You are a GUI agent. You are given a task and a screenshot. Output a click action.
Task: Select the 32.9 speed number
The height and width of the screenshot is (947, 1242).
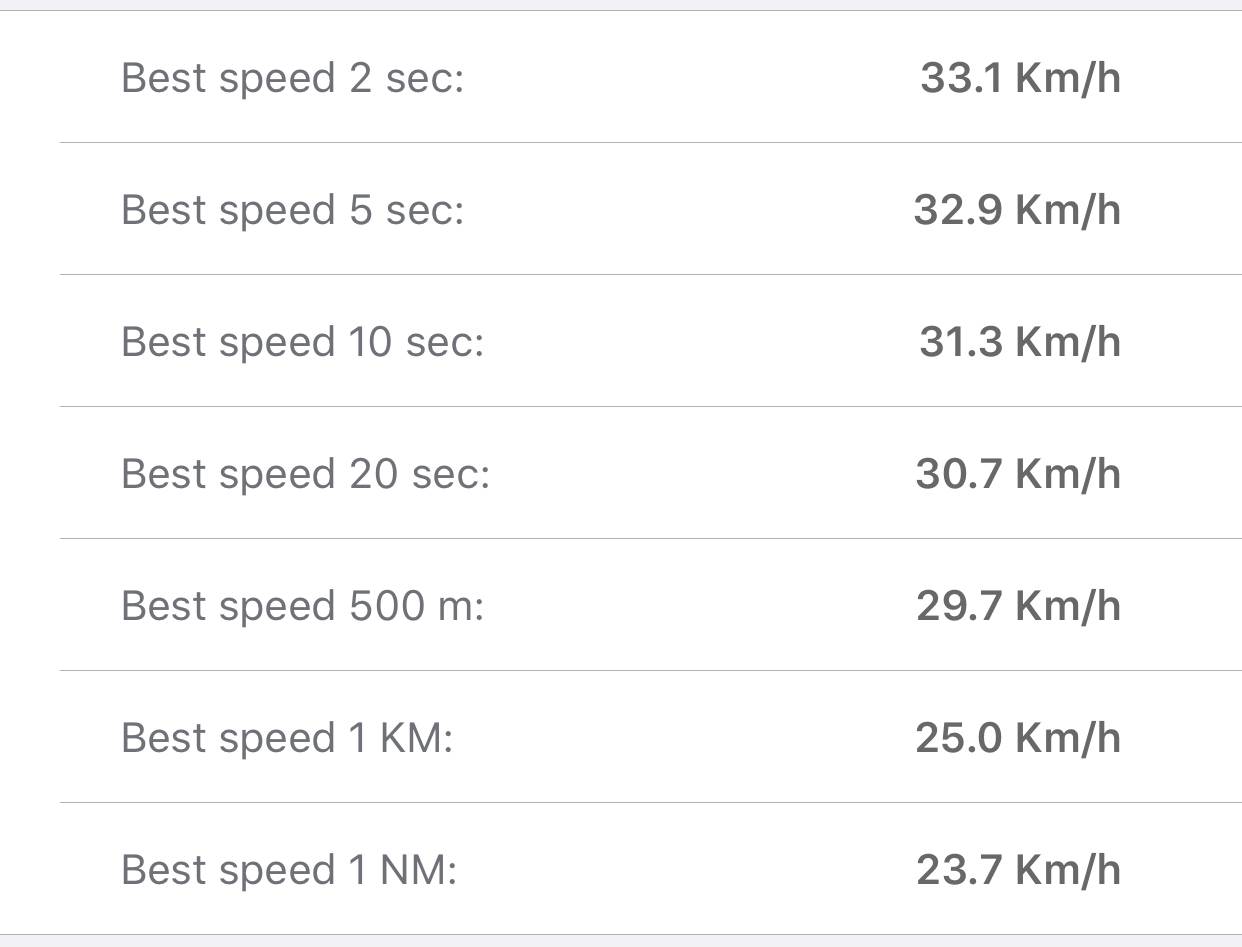(958, 210)
